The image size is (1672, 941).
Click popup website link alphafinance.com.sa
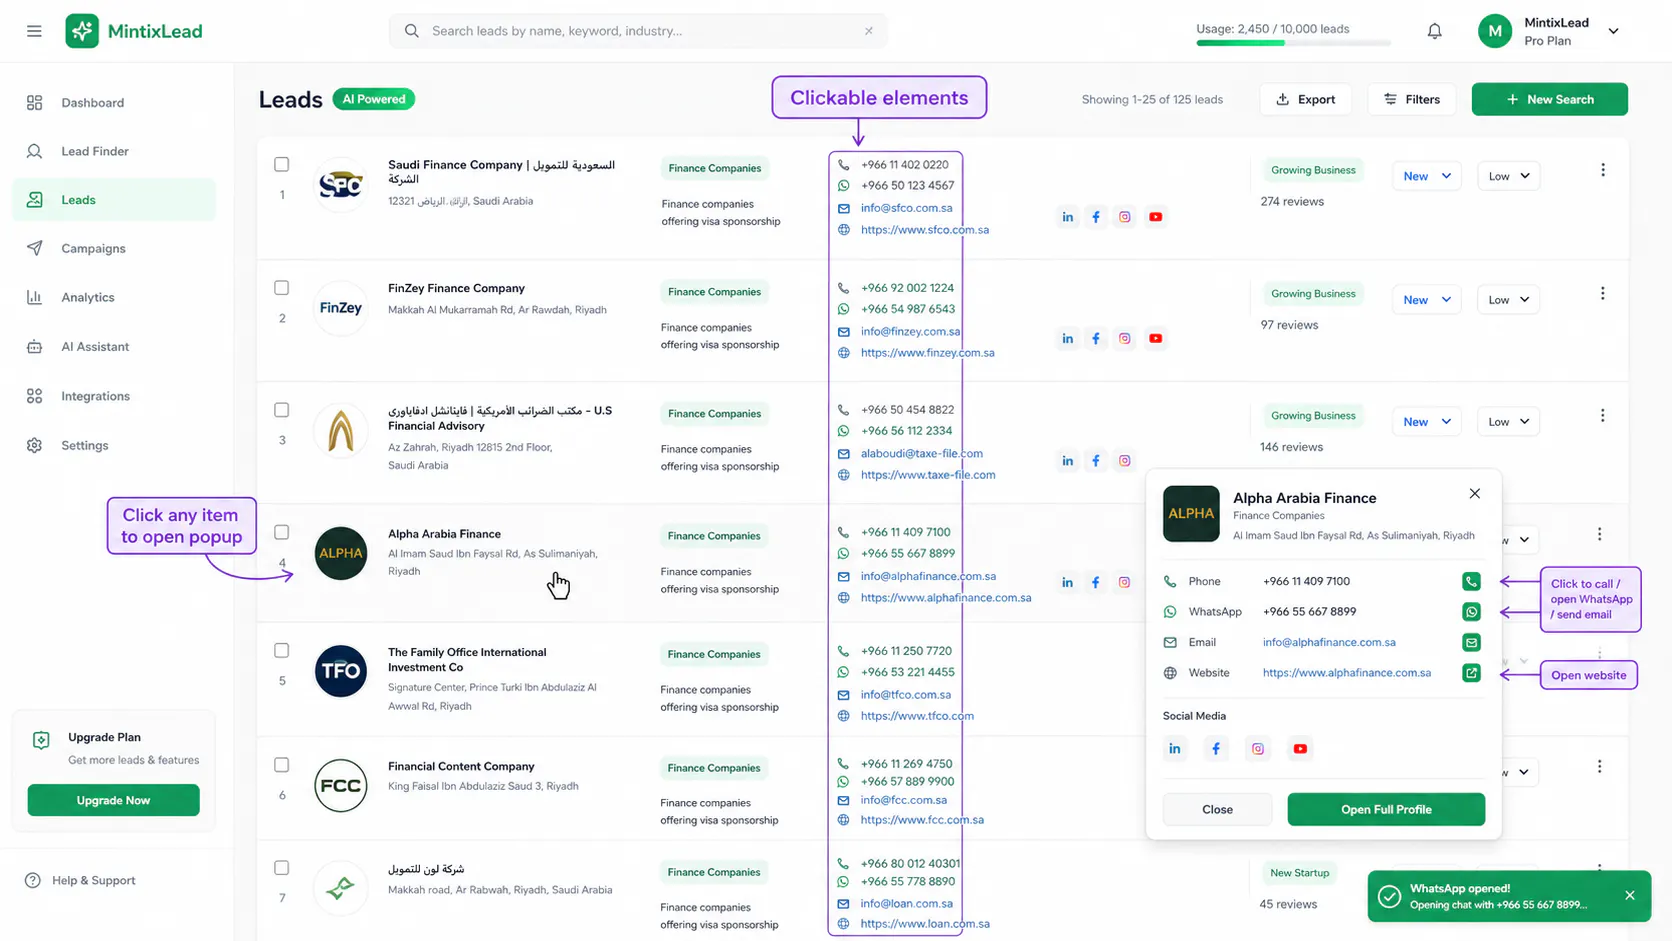pos(1346,673)
